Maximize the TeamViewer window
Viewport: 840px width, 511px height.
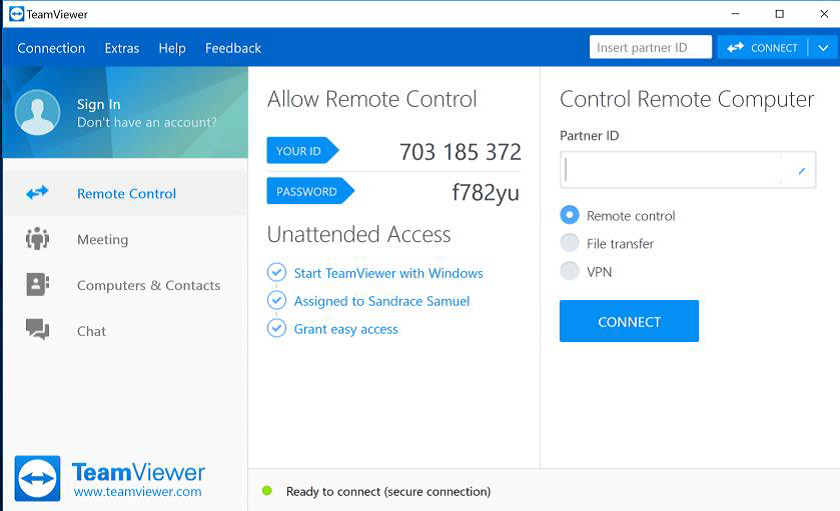click(779, 13)
